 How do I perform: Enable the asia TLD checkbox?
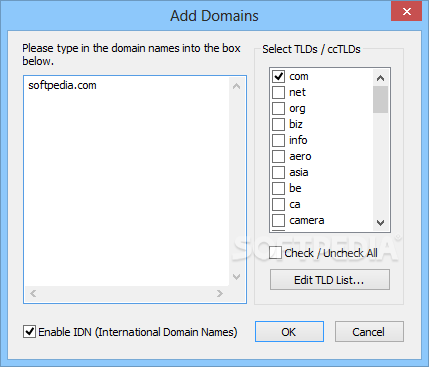(278, 172)
